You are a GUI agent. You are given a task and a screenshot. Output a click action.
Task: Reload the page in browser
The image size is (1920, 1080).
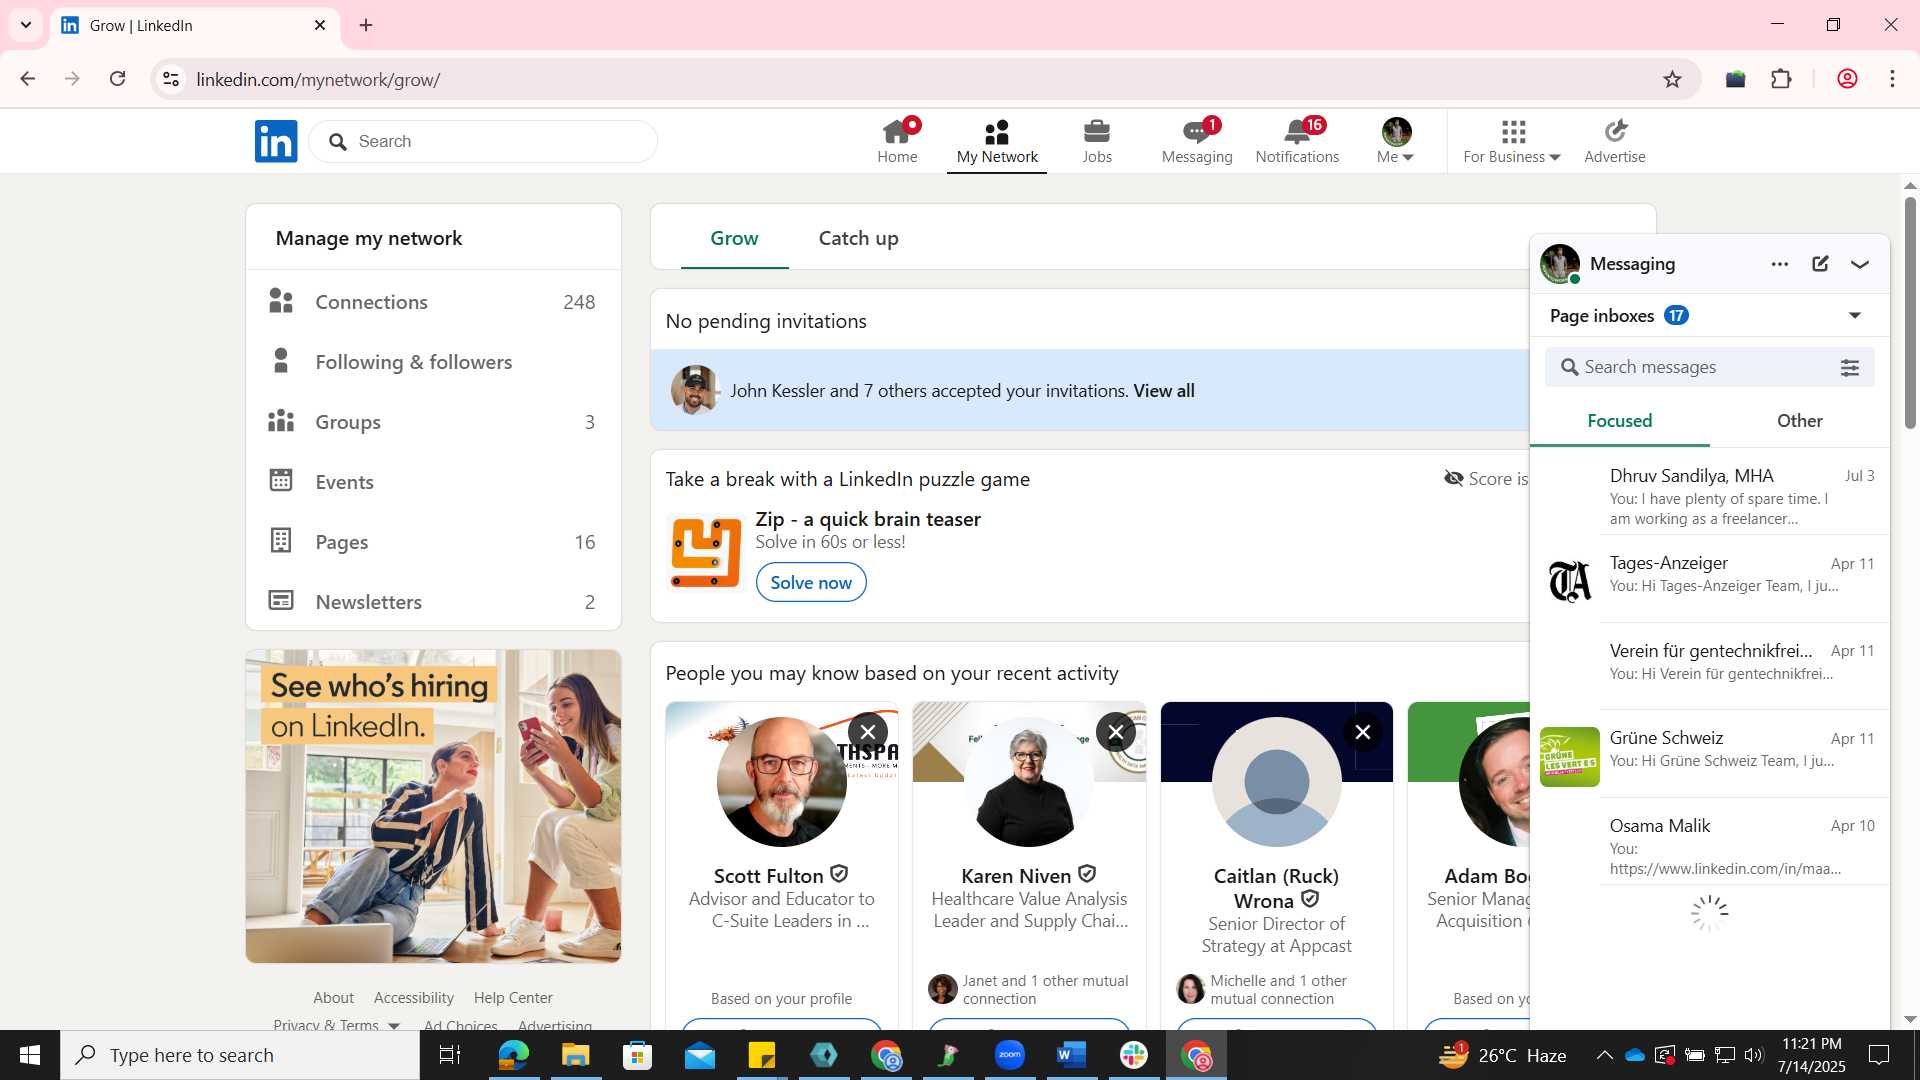[117, 79]
